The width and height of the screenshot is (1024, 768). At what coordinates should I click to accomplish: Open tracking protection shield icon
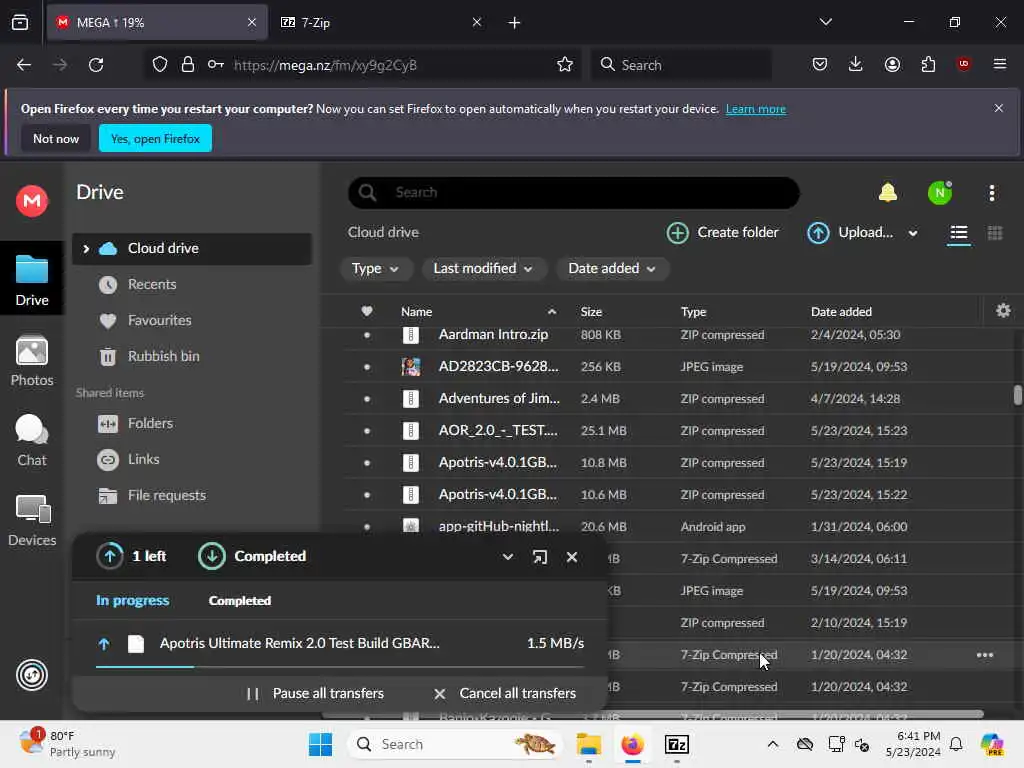point(159,65)
